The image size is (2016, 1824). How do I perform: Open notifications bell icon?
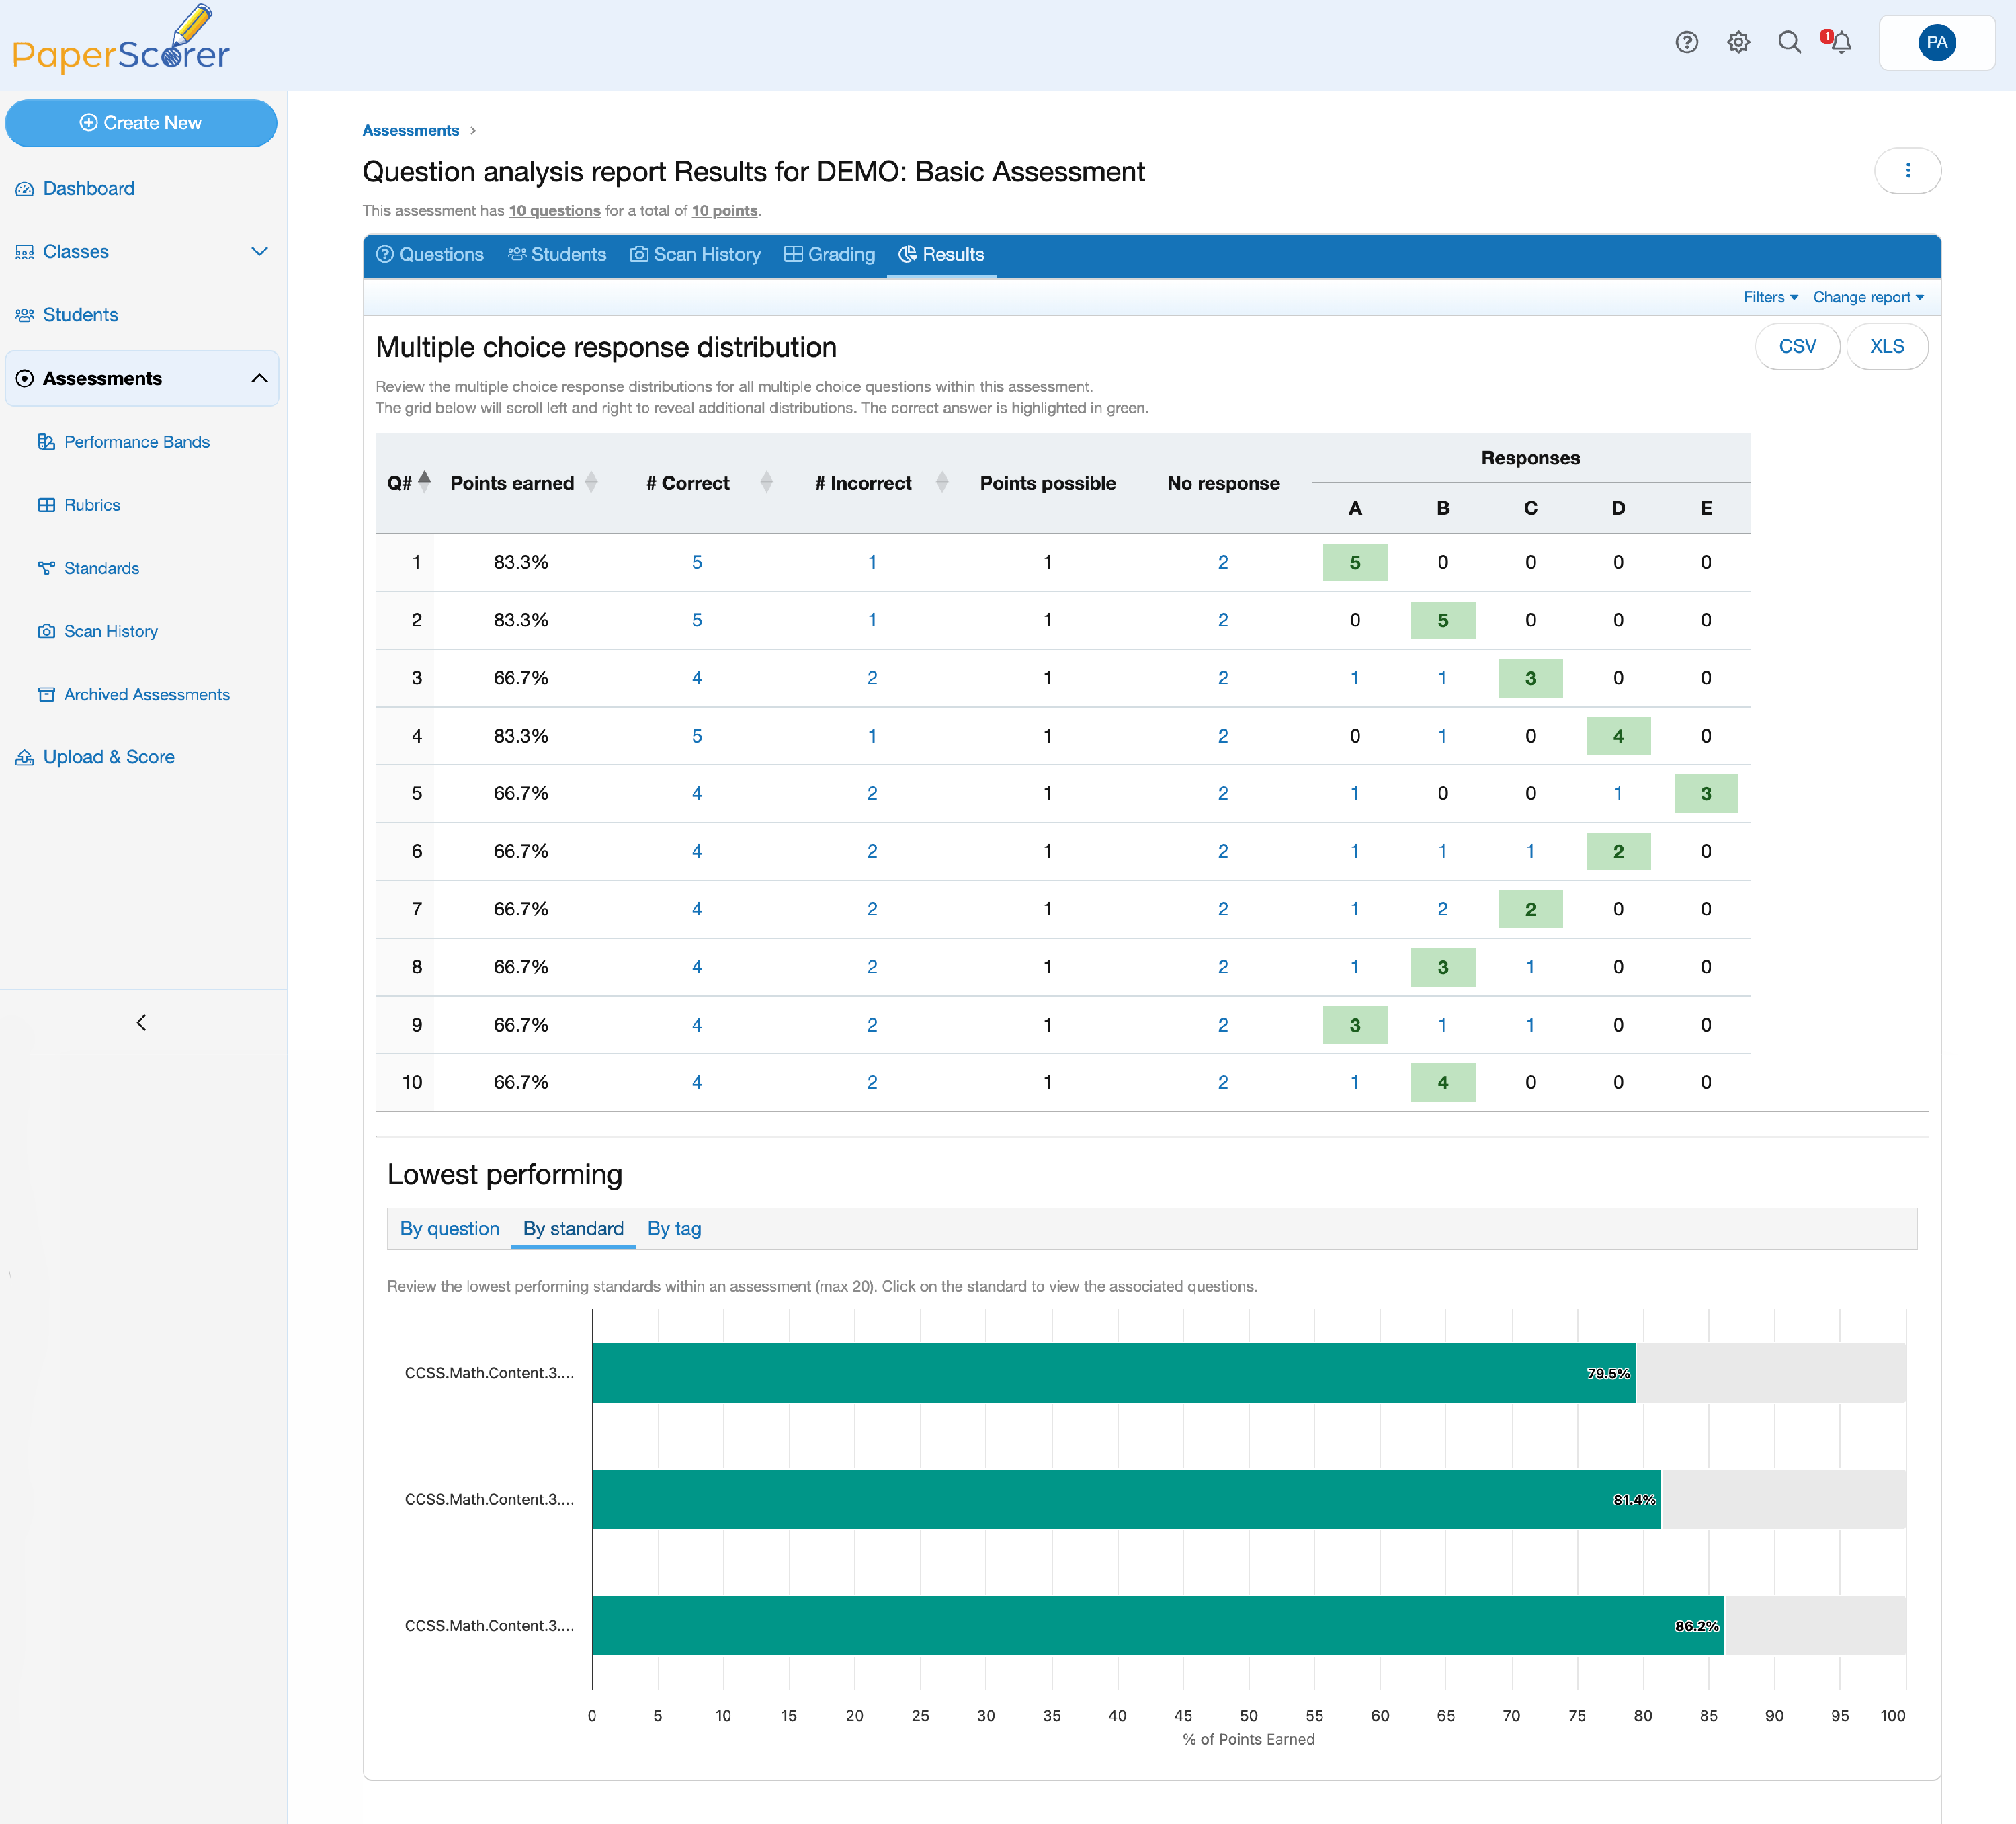click(x=1840, y=42)
